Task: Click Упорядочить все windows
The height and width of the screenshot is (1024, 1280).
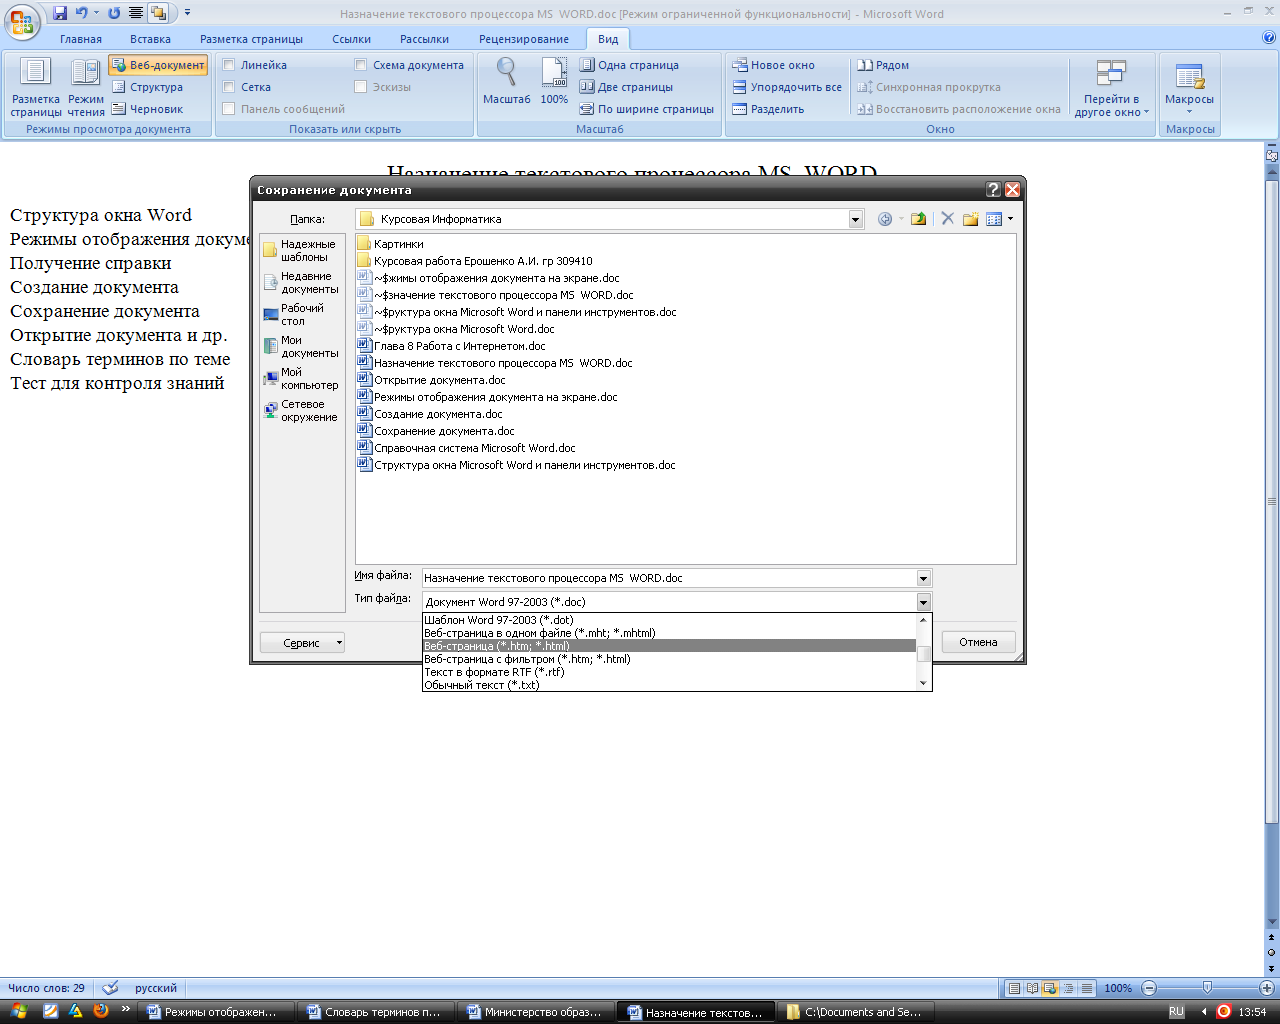Action: [x=787, y=87]
